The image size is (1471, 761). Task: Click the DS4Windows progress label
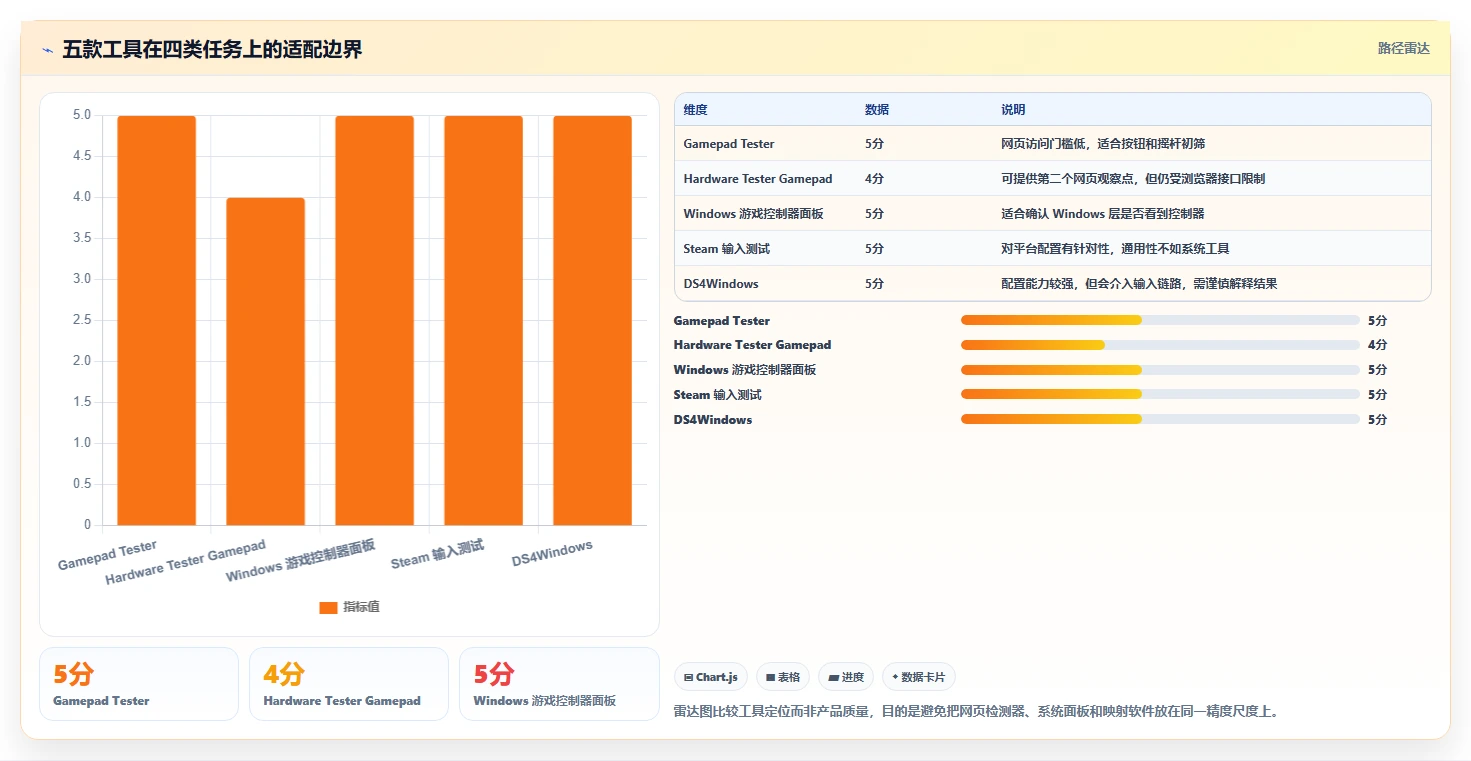click(713, 420)
